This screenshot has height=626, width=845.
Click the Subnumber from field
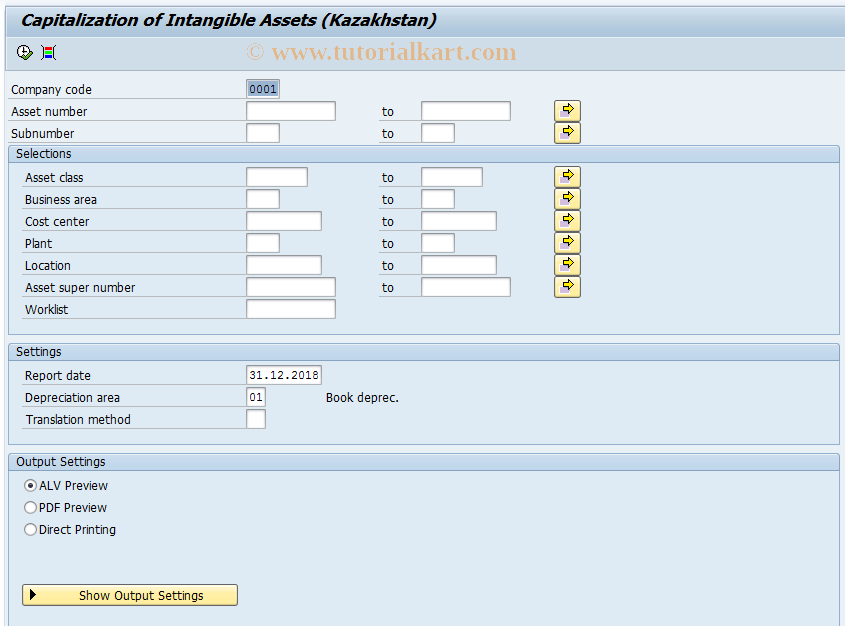pos(263,133)
